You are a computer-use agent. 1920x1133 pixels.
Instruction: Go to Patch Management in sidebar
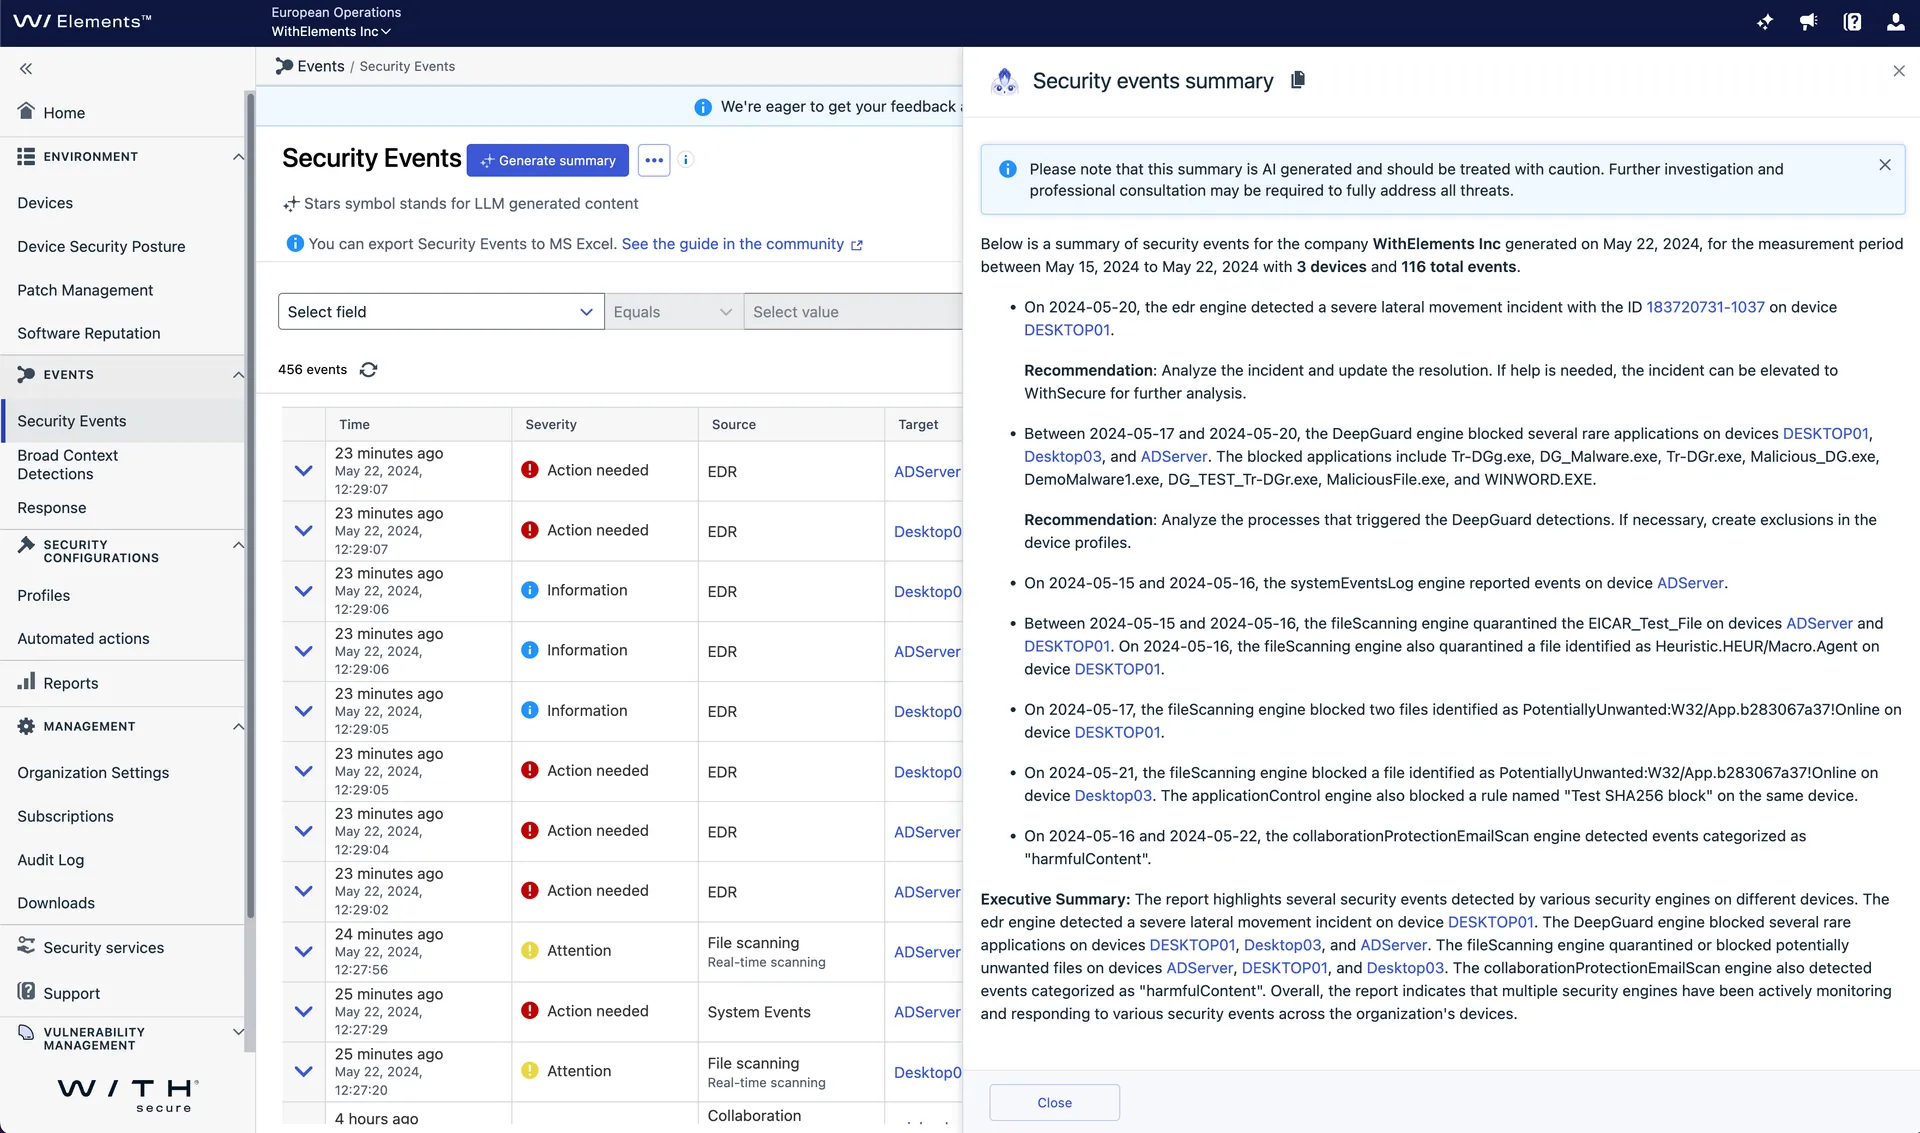[85, 290]
